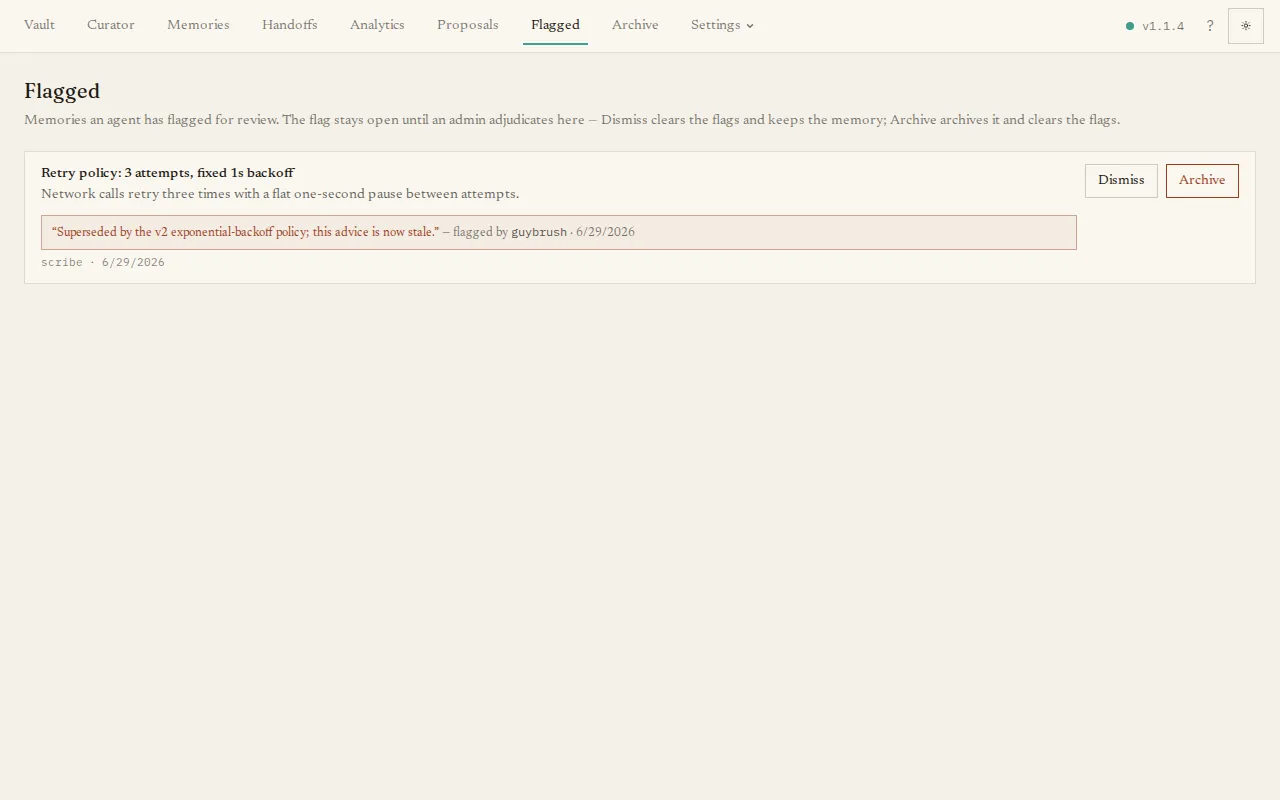Open the Proposals tab

pyautogui.click(x=467, y=25)
